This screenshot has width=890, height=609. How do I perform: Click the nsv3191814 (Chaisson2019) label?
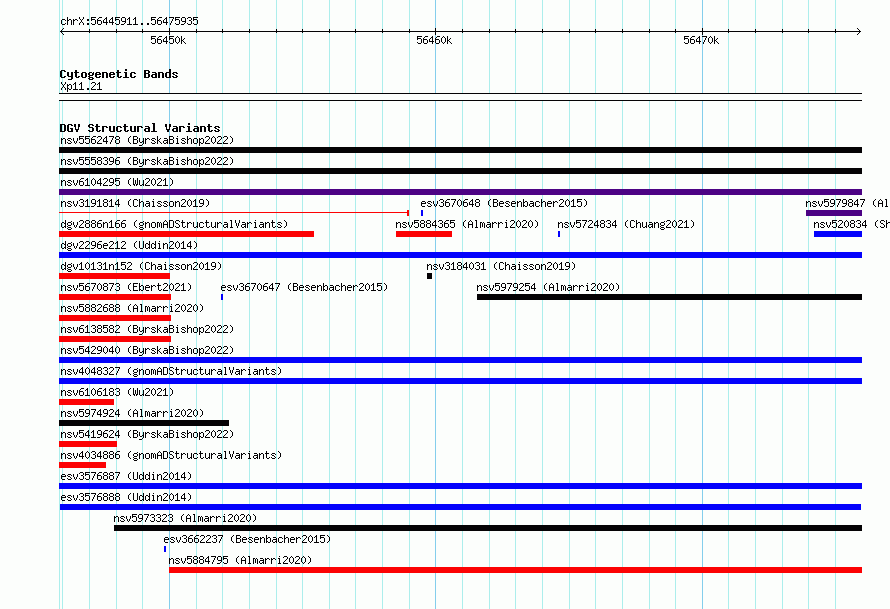(x=135, y=203)
